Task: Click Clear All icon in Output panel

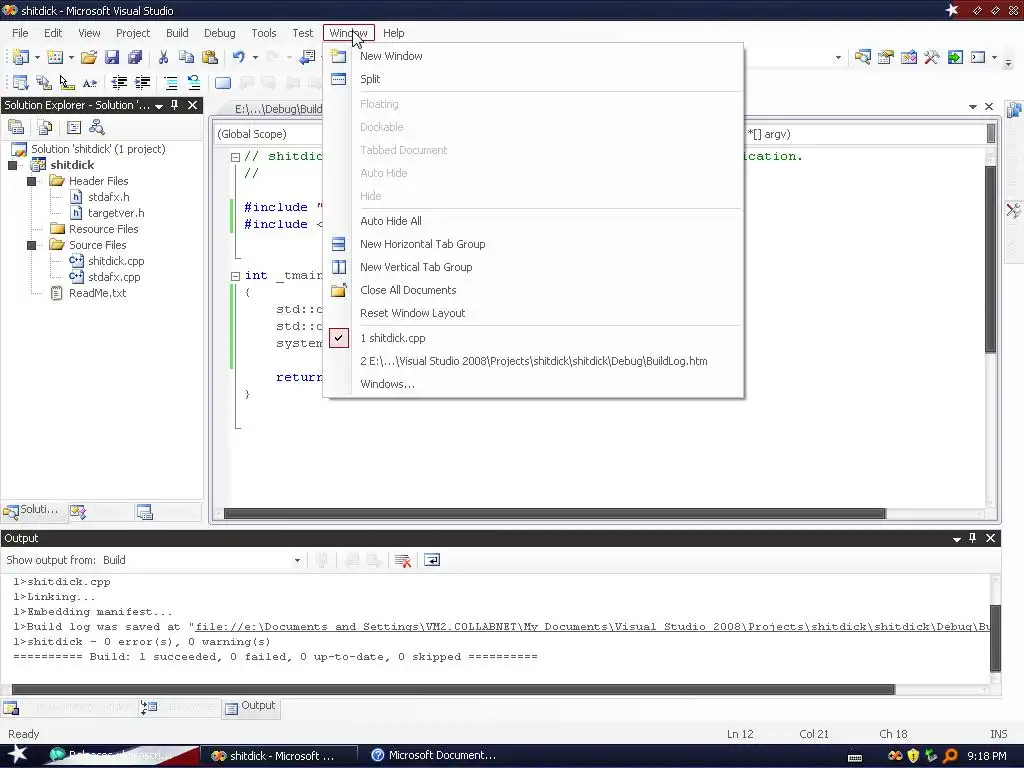Action: click(x=403, y=560)
